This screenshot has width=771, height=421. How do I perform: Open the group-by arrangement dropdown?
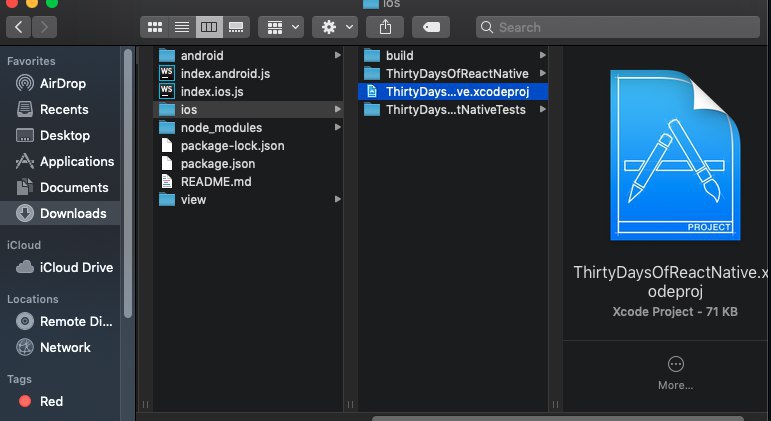pos(281,27)
